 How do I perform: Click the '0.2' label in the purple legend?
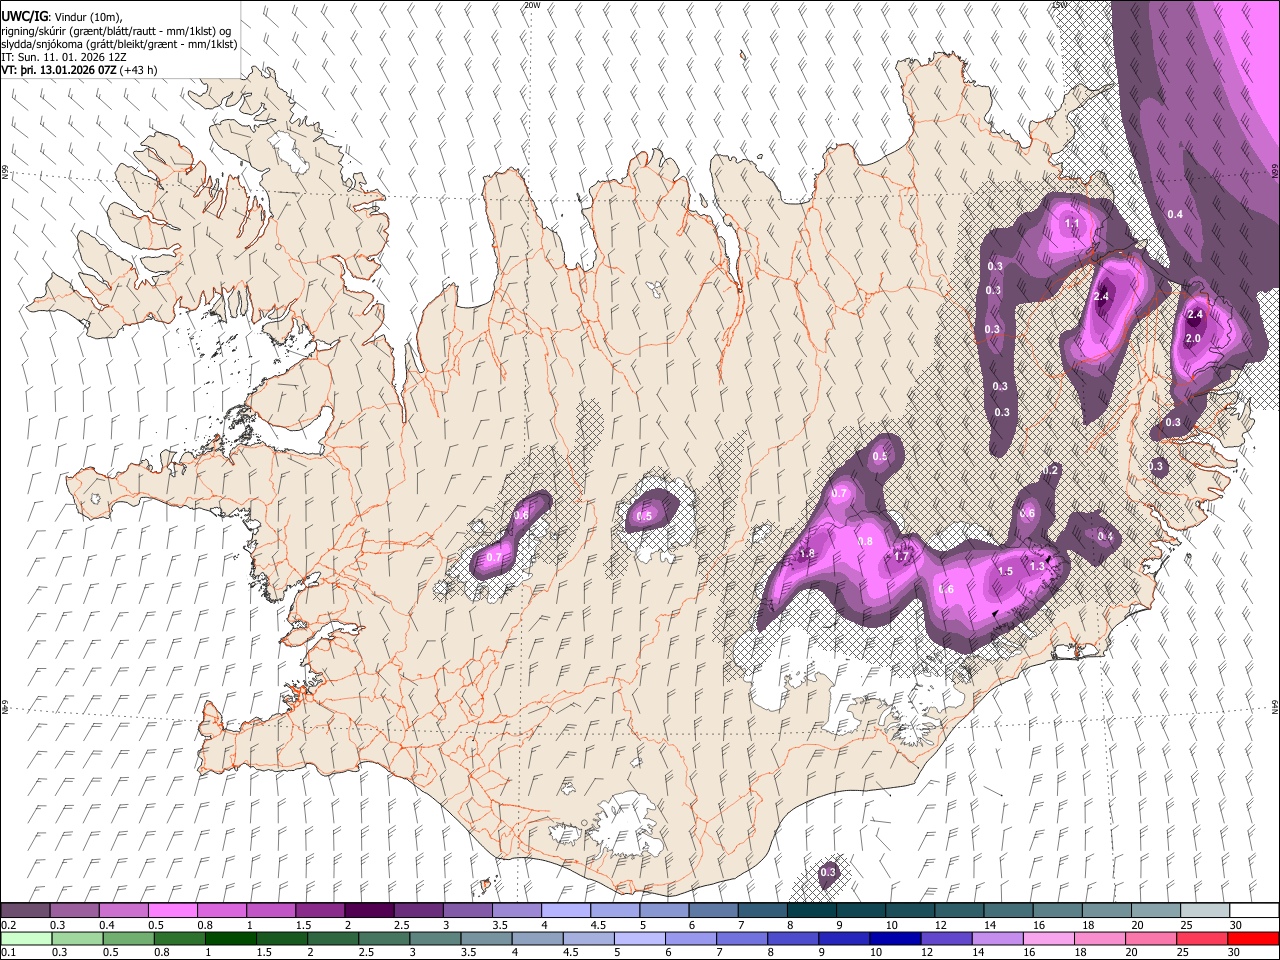click(7, 925)
